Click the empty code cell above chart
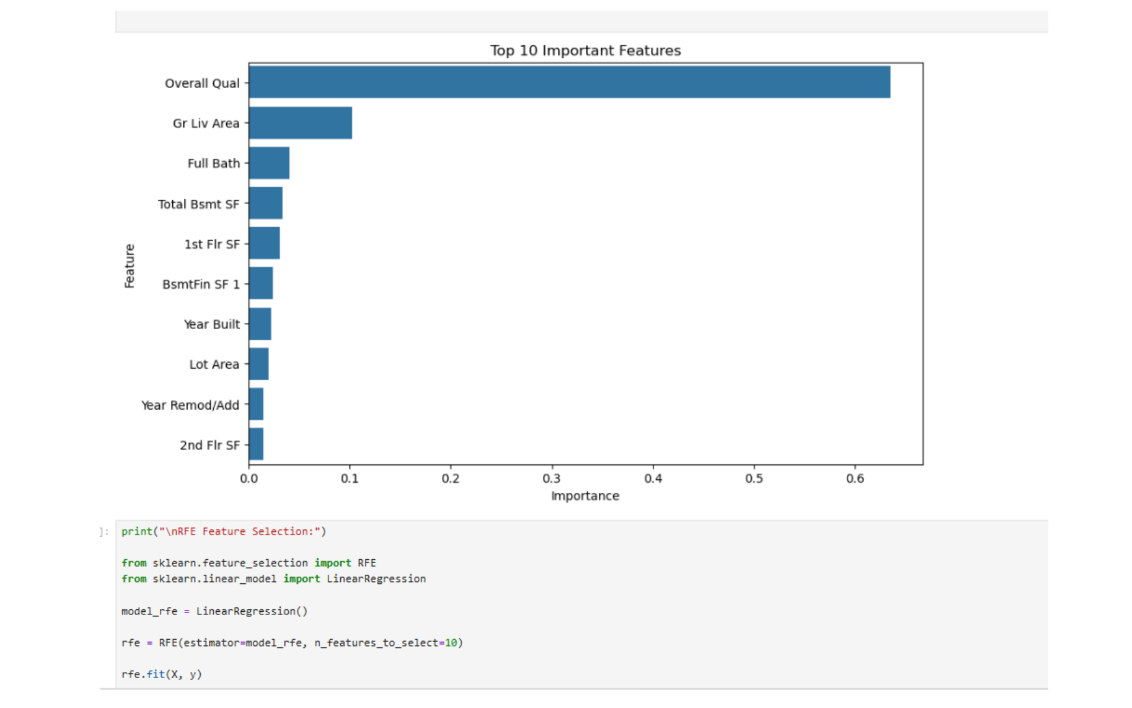This screenshot has height=708, width=1132. tap(581, 21)
